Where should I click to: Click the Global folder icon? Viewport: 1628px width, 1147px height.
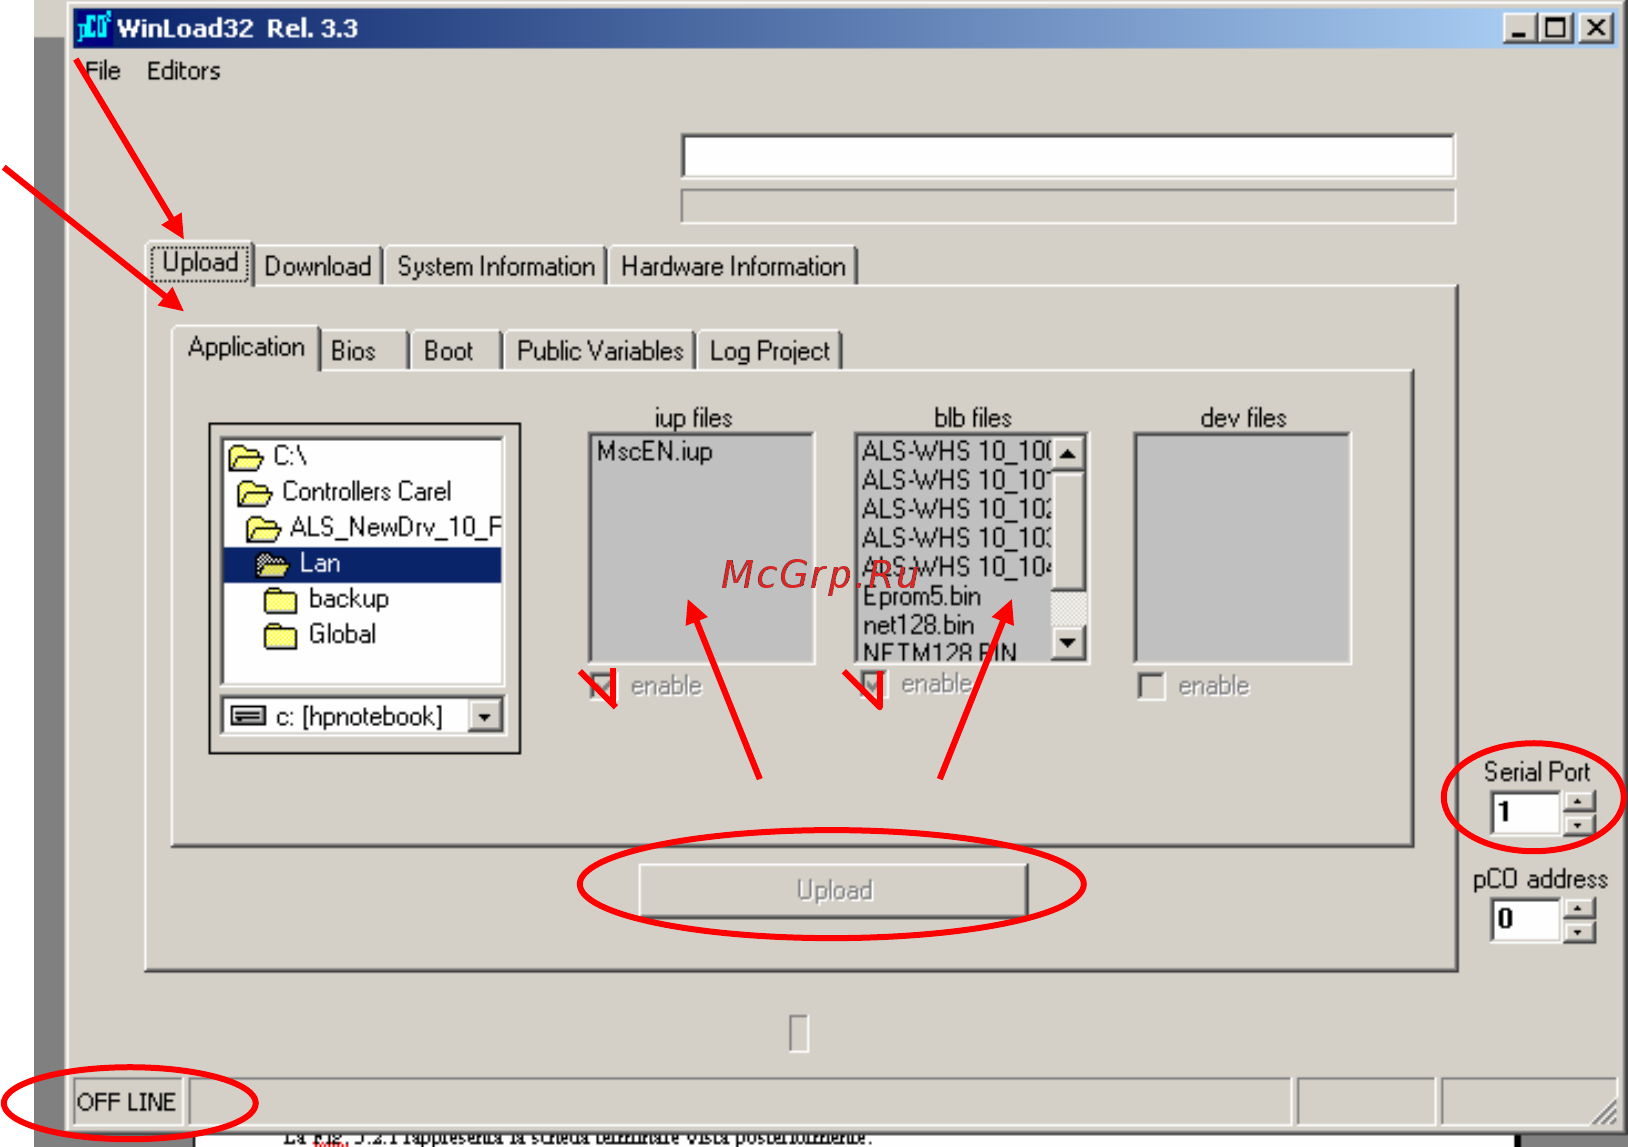point(280,636)
